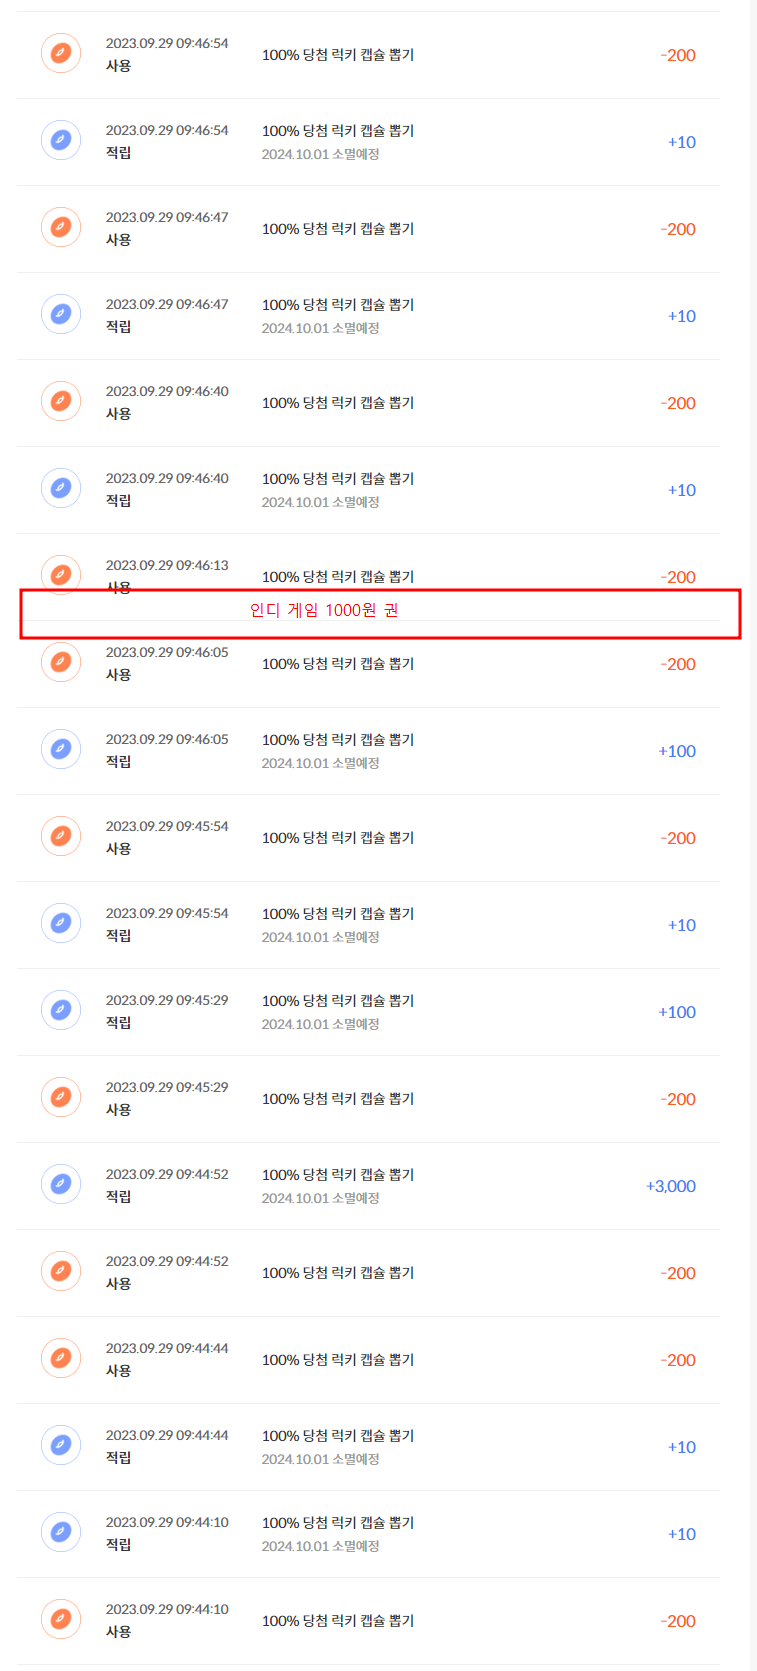Click blue coin icon at 09:46:54 accrual
Viewport: 757px width, 1671px height.
(60, 141)
